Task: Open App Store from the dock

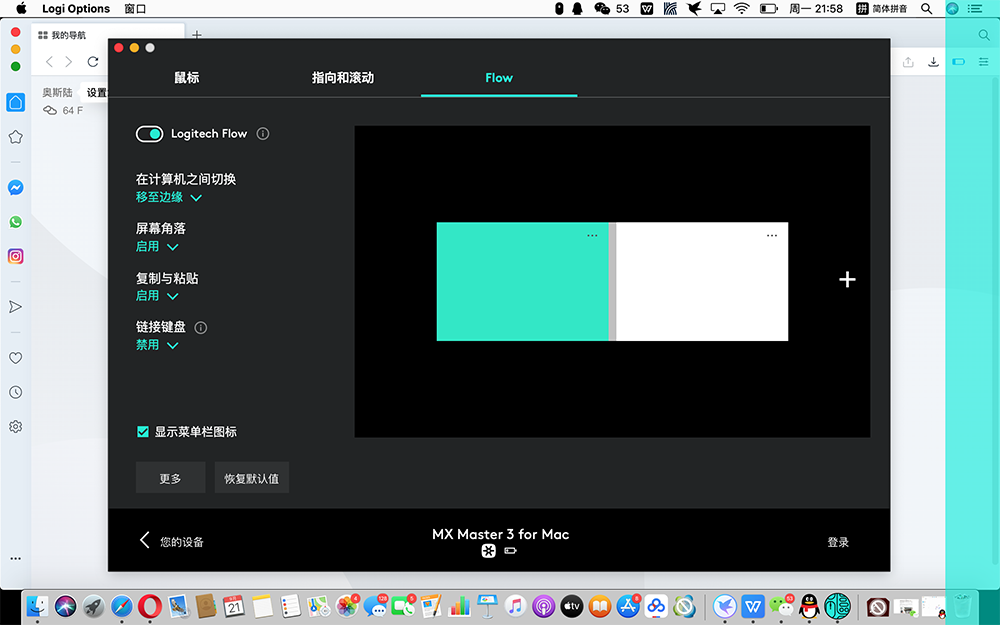Action: 628,606
